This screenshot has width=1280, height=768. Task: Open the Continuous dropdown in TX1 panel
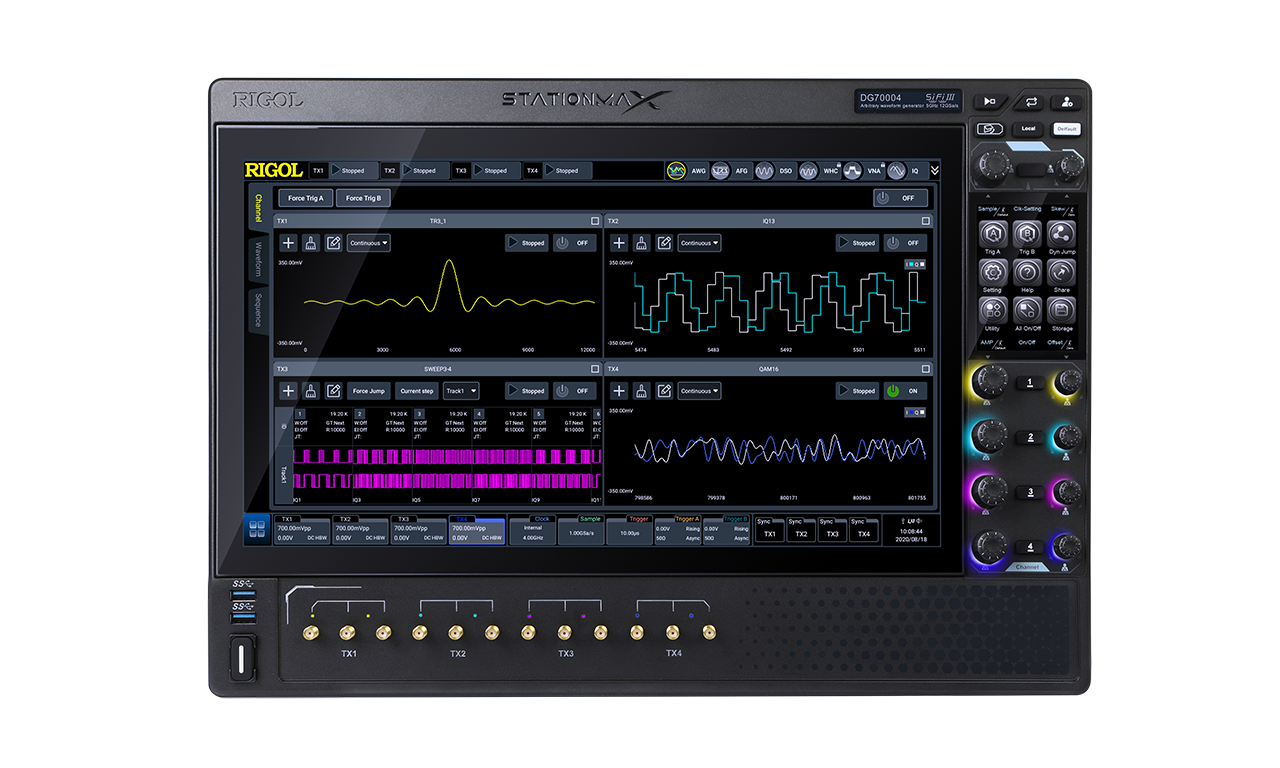click(x=368, y=243)
